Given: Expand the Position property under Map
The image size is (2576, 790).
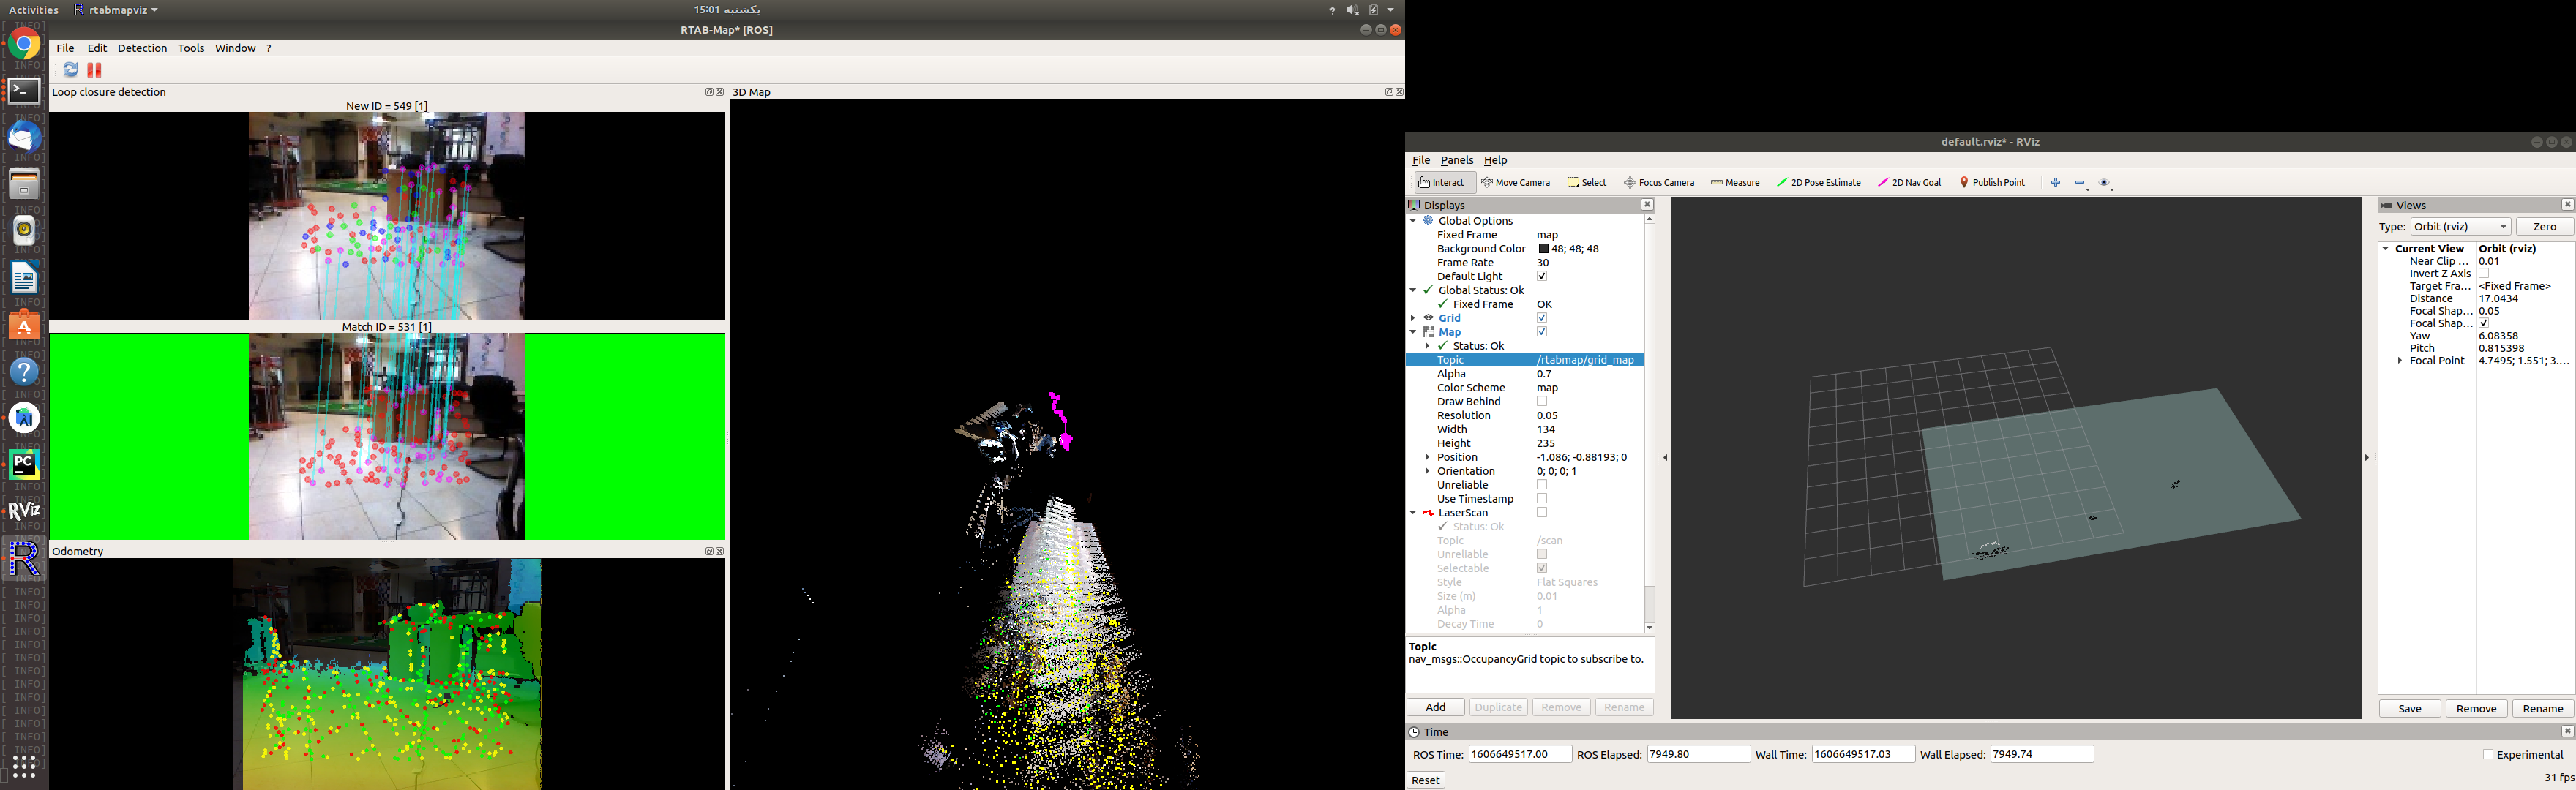Looking at the screenshot, I should pos(1427,457).
